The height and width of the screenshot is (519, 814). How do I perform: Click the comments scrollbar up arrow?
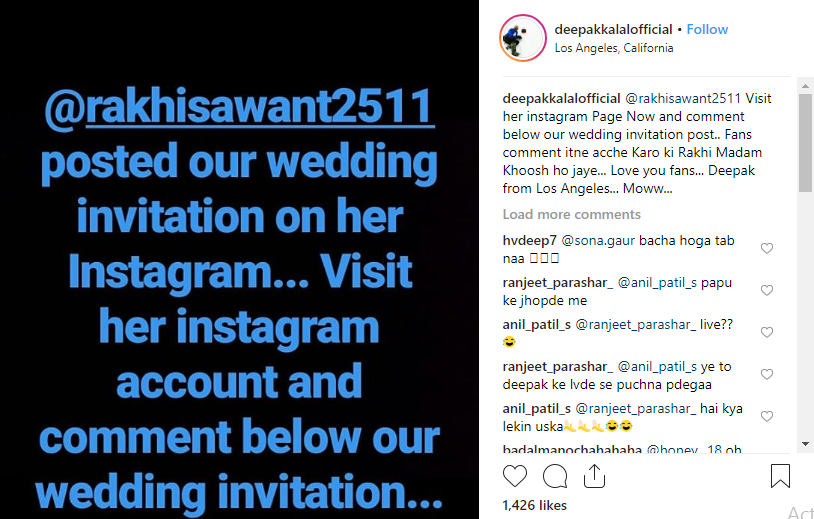pyautogui.click(x=805, y=86)
